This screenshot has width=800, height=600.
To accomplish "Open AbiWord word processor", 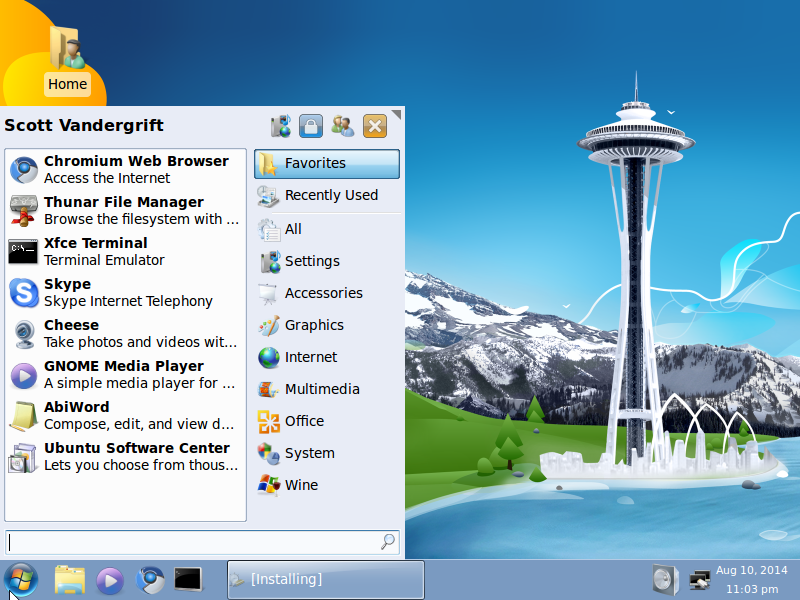I will coord(120,414).
